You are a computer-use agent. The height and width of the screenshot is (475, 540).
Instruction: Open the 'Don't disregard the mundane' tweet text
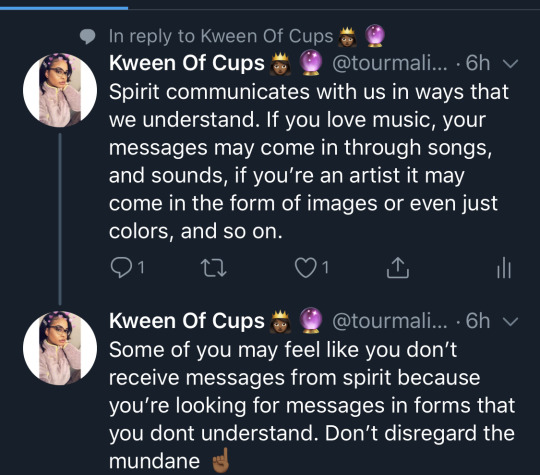tap(312, 405)
